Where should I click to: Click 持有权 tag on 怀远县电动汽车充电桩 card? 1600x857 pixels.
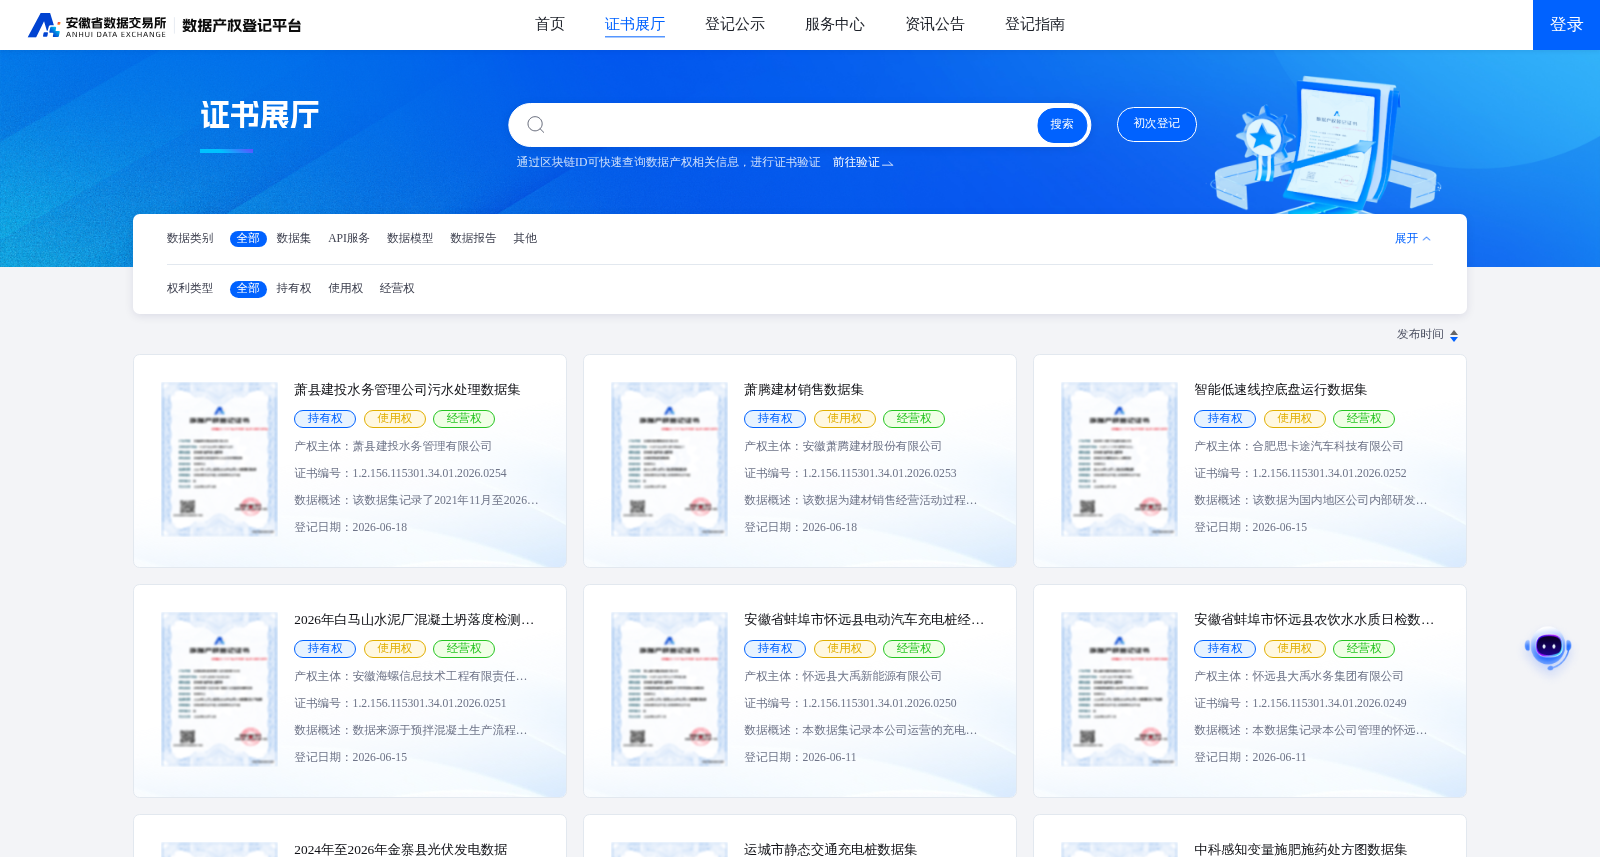775,649
